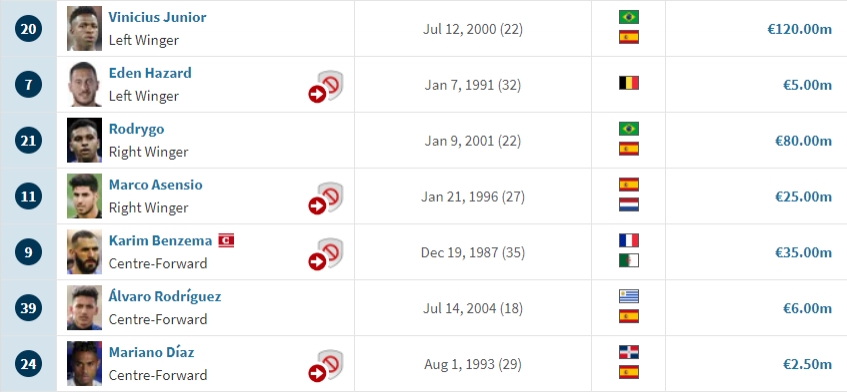Image resolution: width=847 pixels, height=392 pixels.
Task: Click Vinicius Junior's Brazil flag icon
Action: tap(629, 17)
